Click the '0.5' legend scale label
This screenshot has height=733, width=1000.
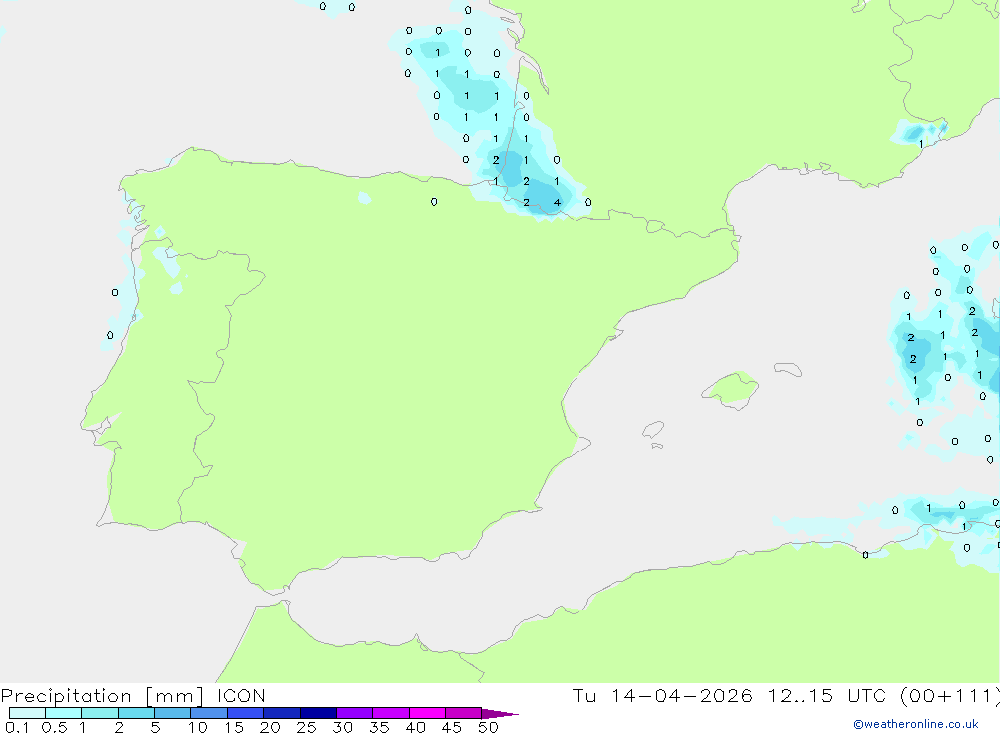pos(54,727)
